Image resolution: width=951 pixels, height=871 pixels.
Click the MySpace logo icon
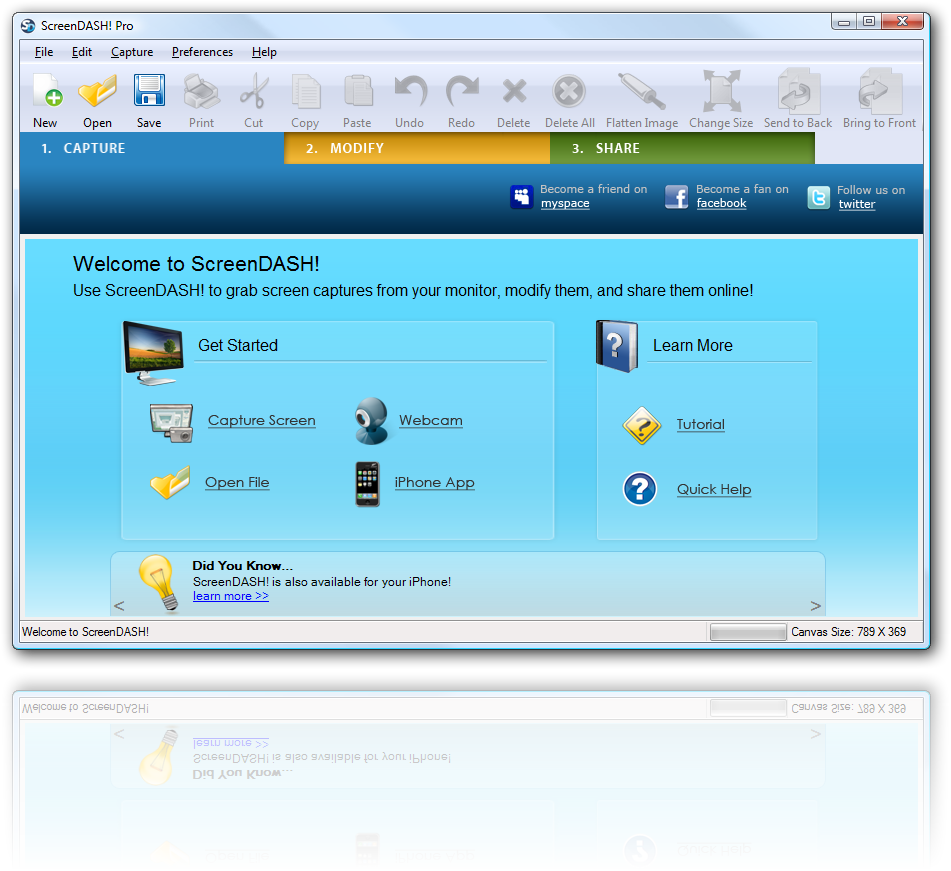click(x=522, y=197)
